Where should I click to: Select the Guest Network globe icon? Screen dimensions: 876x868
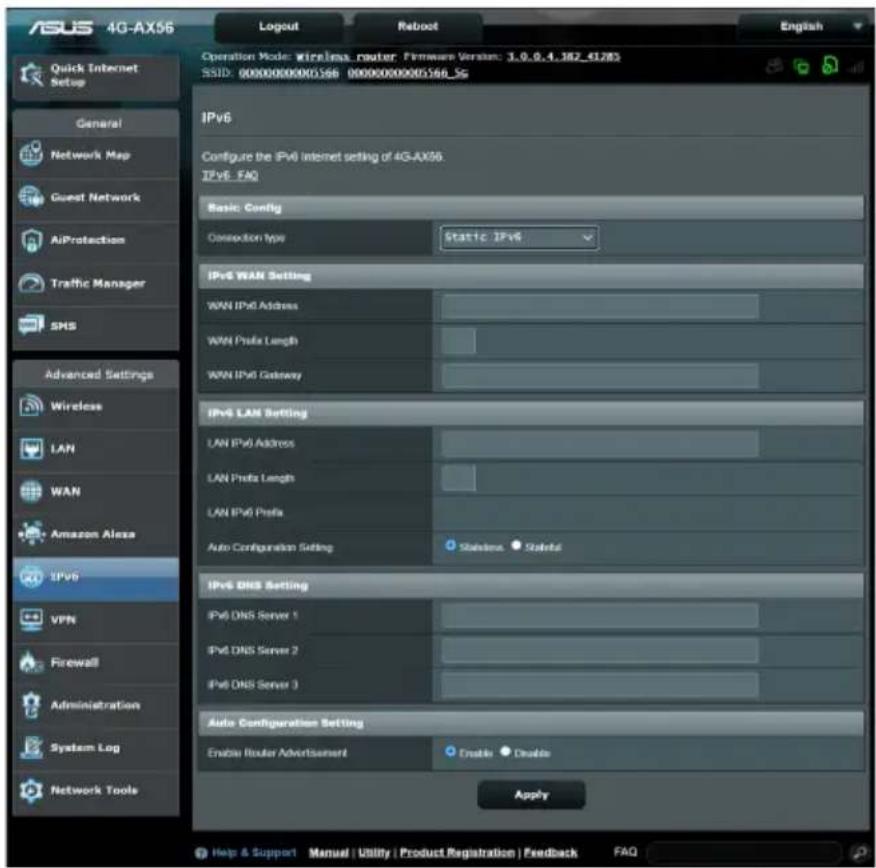click(31, 197)
